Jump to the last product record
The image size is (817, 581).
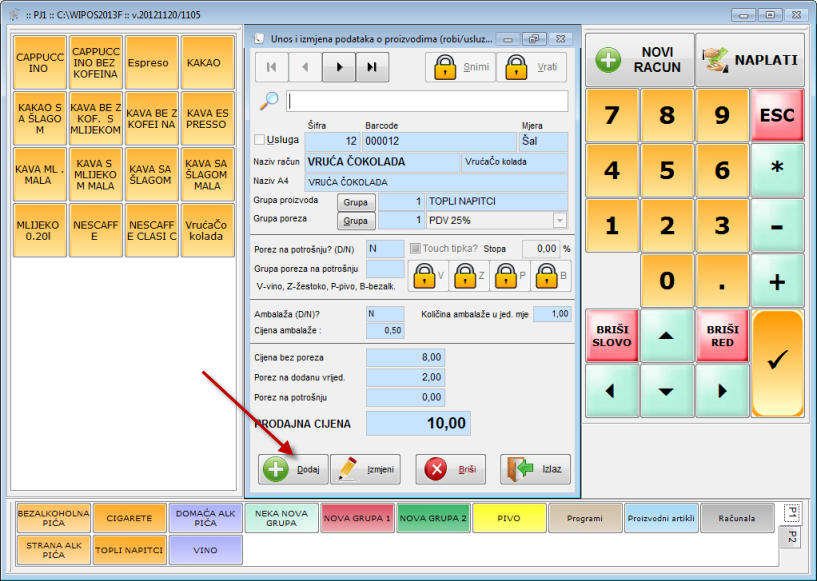pos(372,67)
